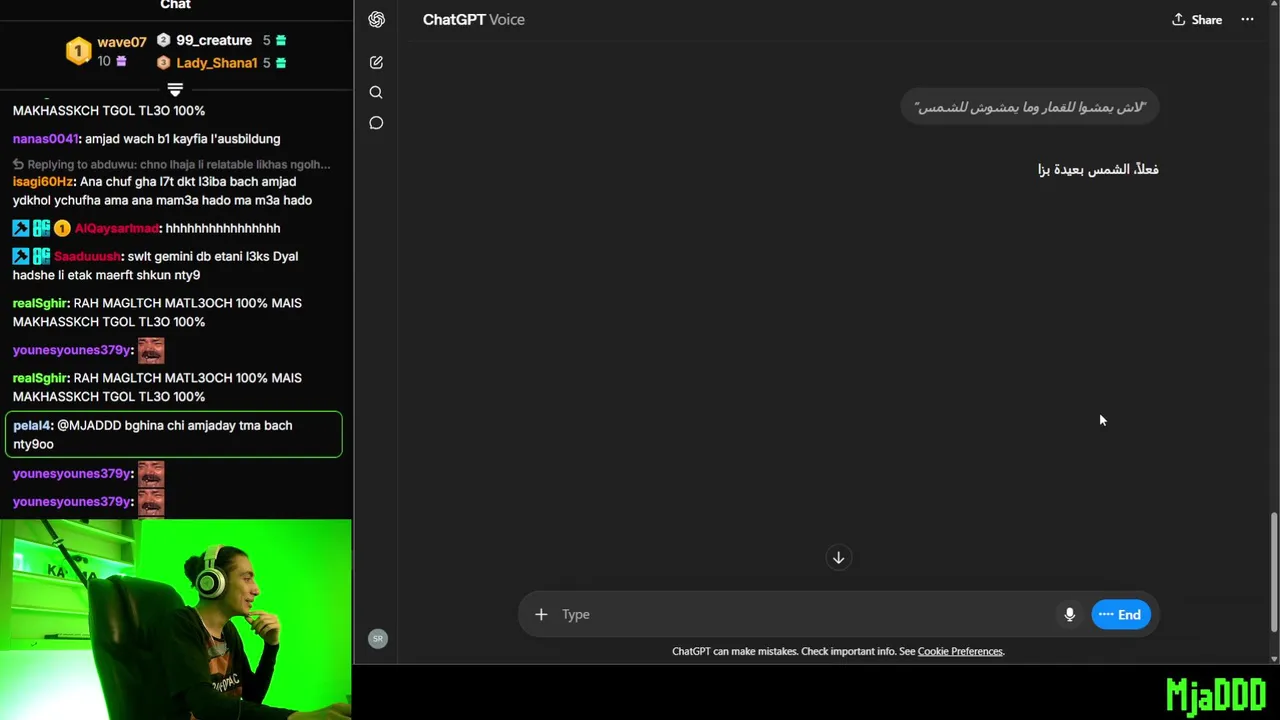Viewport: 1280px width, 720px height.
Task: Open the Cookie Preferences link
Action: click(x=960, y=651)
